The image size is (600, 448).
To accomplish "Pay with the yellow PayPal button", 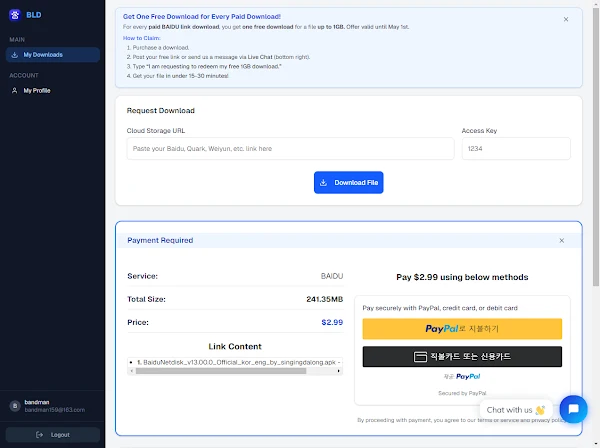I will 462,329.
